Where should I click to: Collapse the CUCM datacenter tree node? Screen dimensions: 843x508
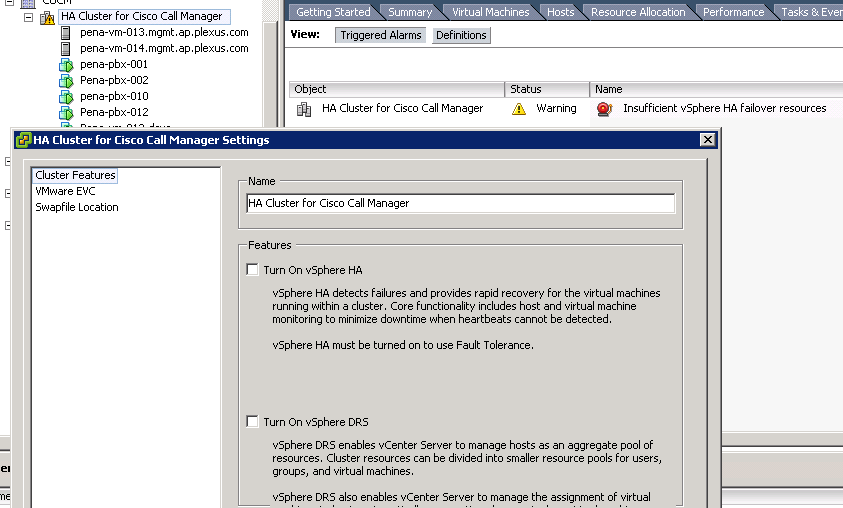[9, 2]
